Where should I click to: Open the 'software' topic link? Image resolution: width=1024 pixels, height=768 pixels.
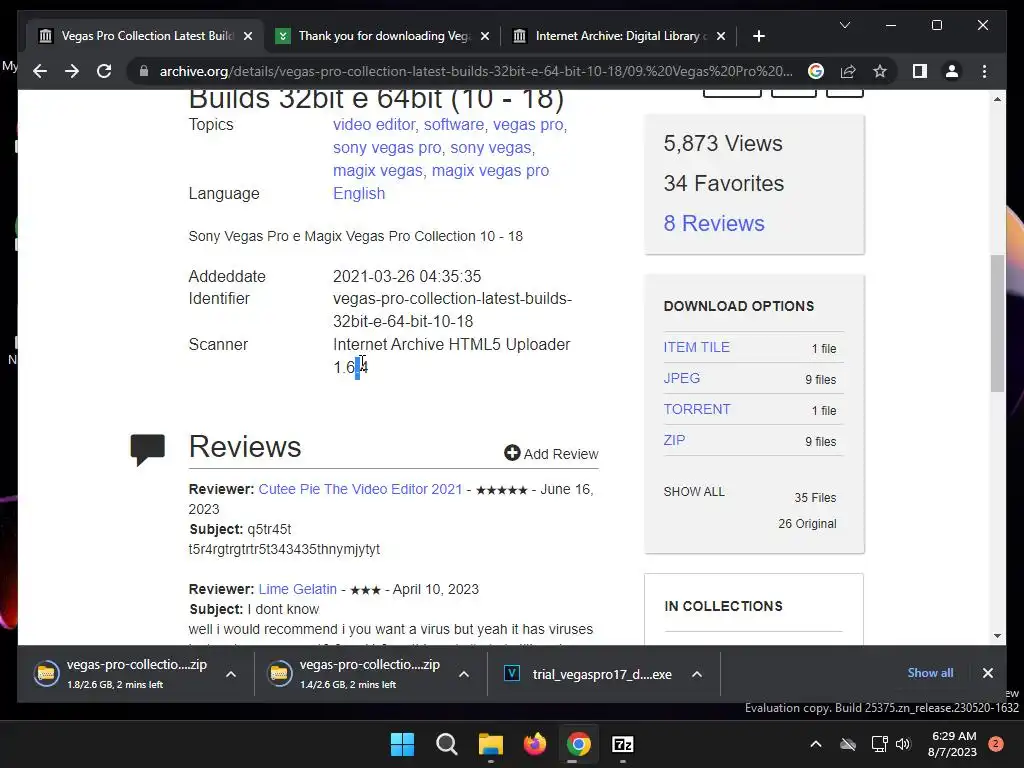pyautogui.click(x=454, y=124)
